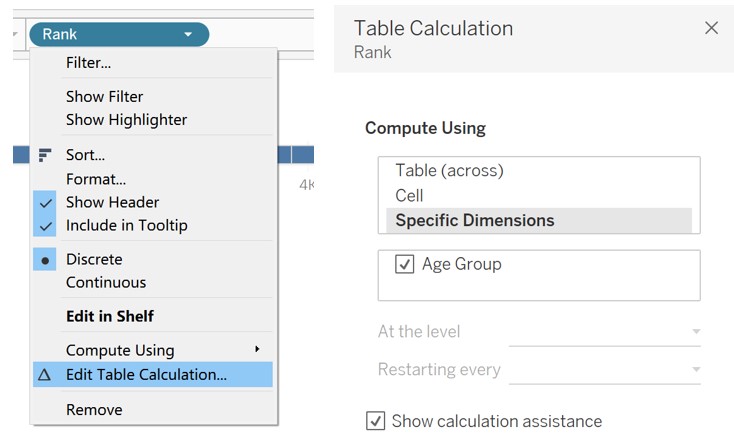Open Format... from the context menu

[96, 179]
